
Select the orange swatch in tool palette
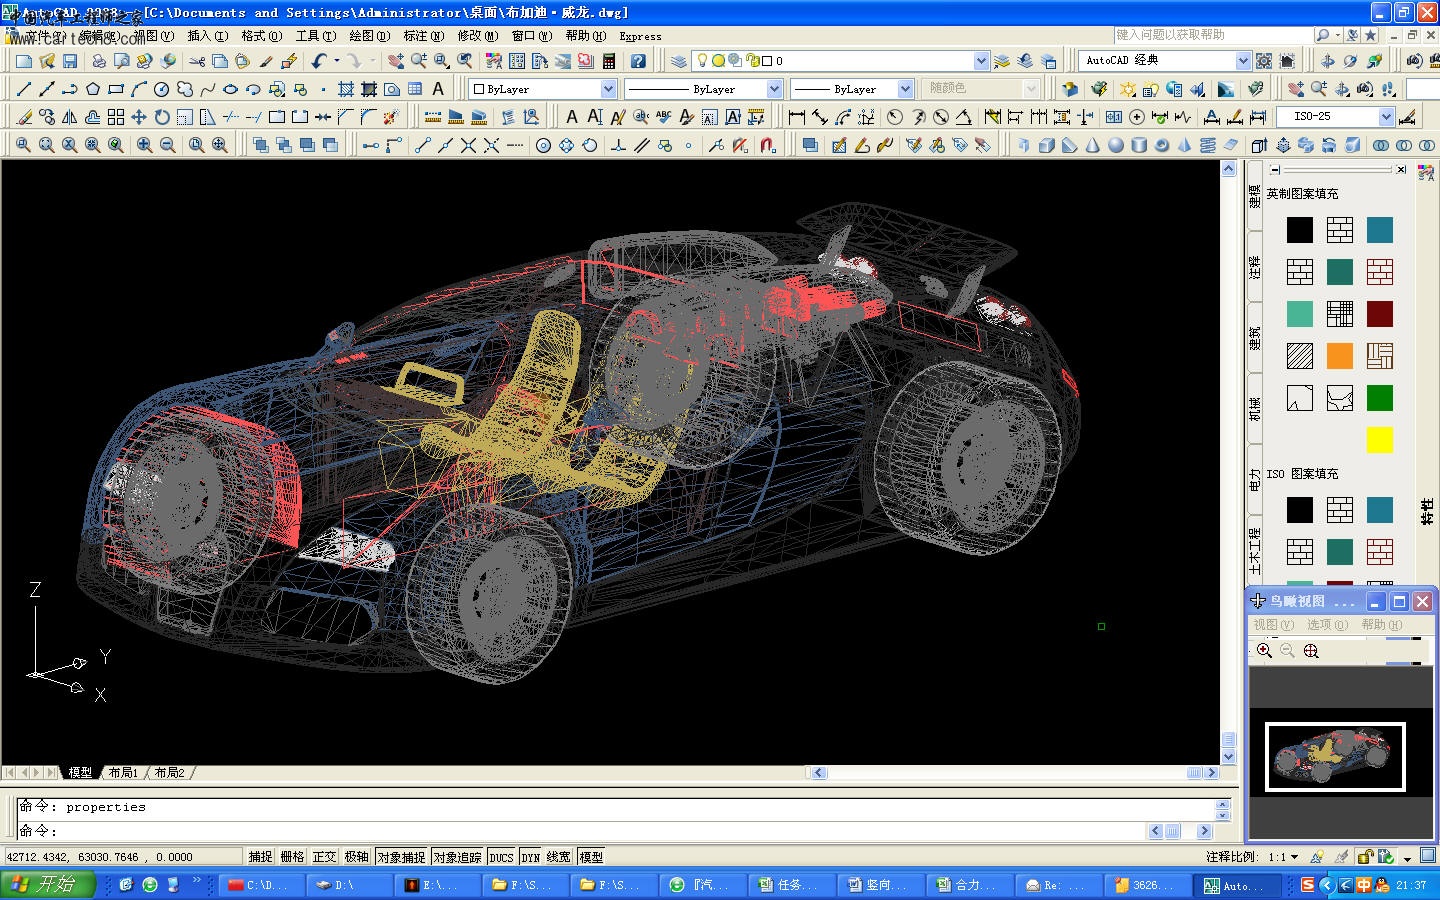pyautogui.click(x=1340, y=356)
